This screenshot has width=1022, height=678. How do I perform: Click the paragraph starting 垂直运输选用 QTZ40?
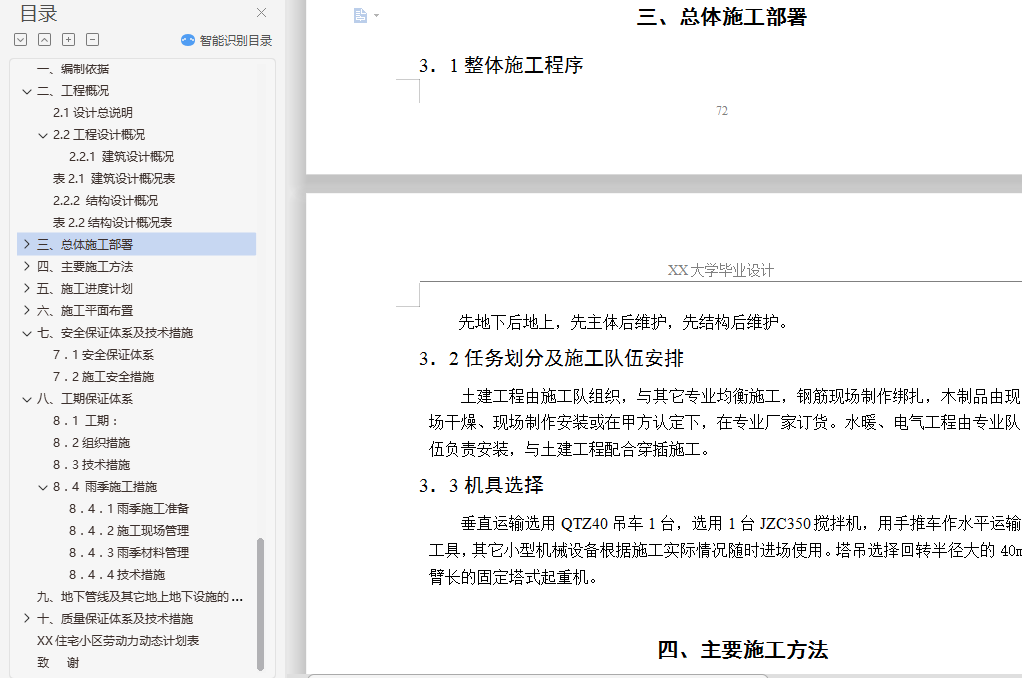725,550
